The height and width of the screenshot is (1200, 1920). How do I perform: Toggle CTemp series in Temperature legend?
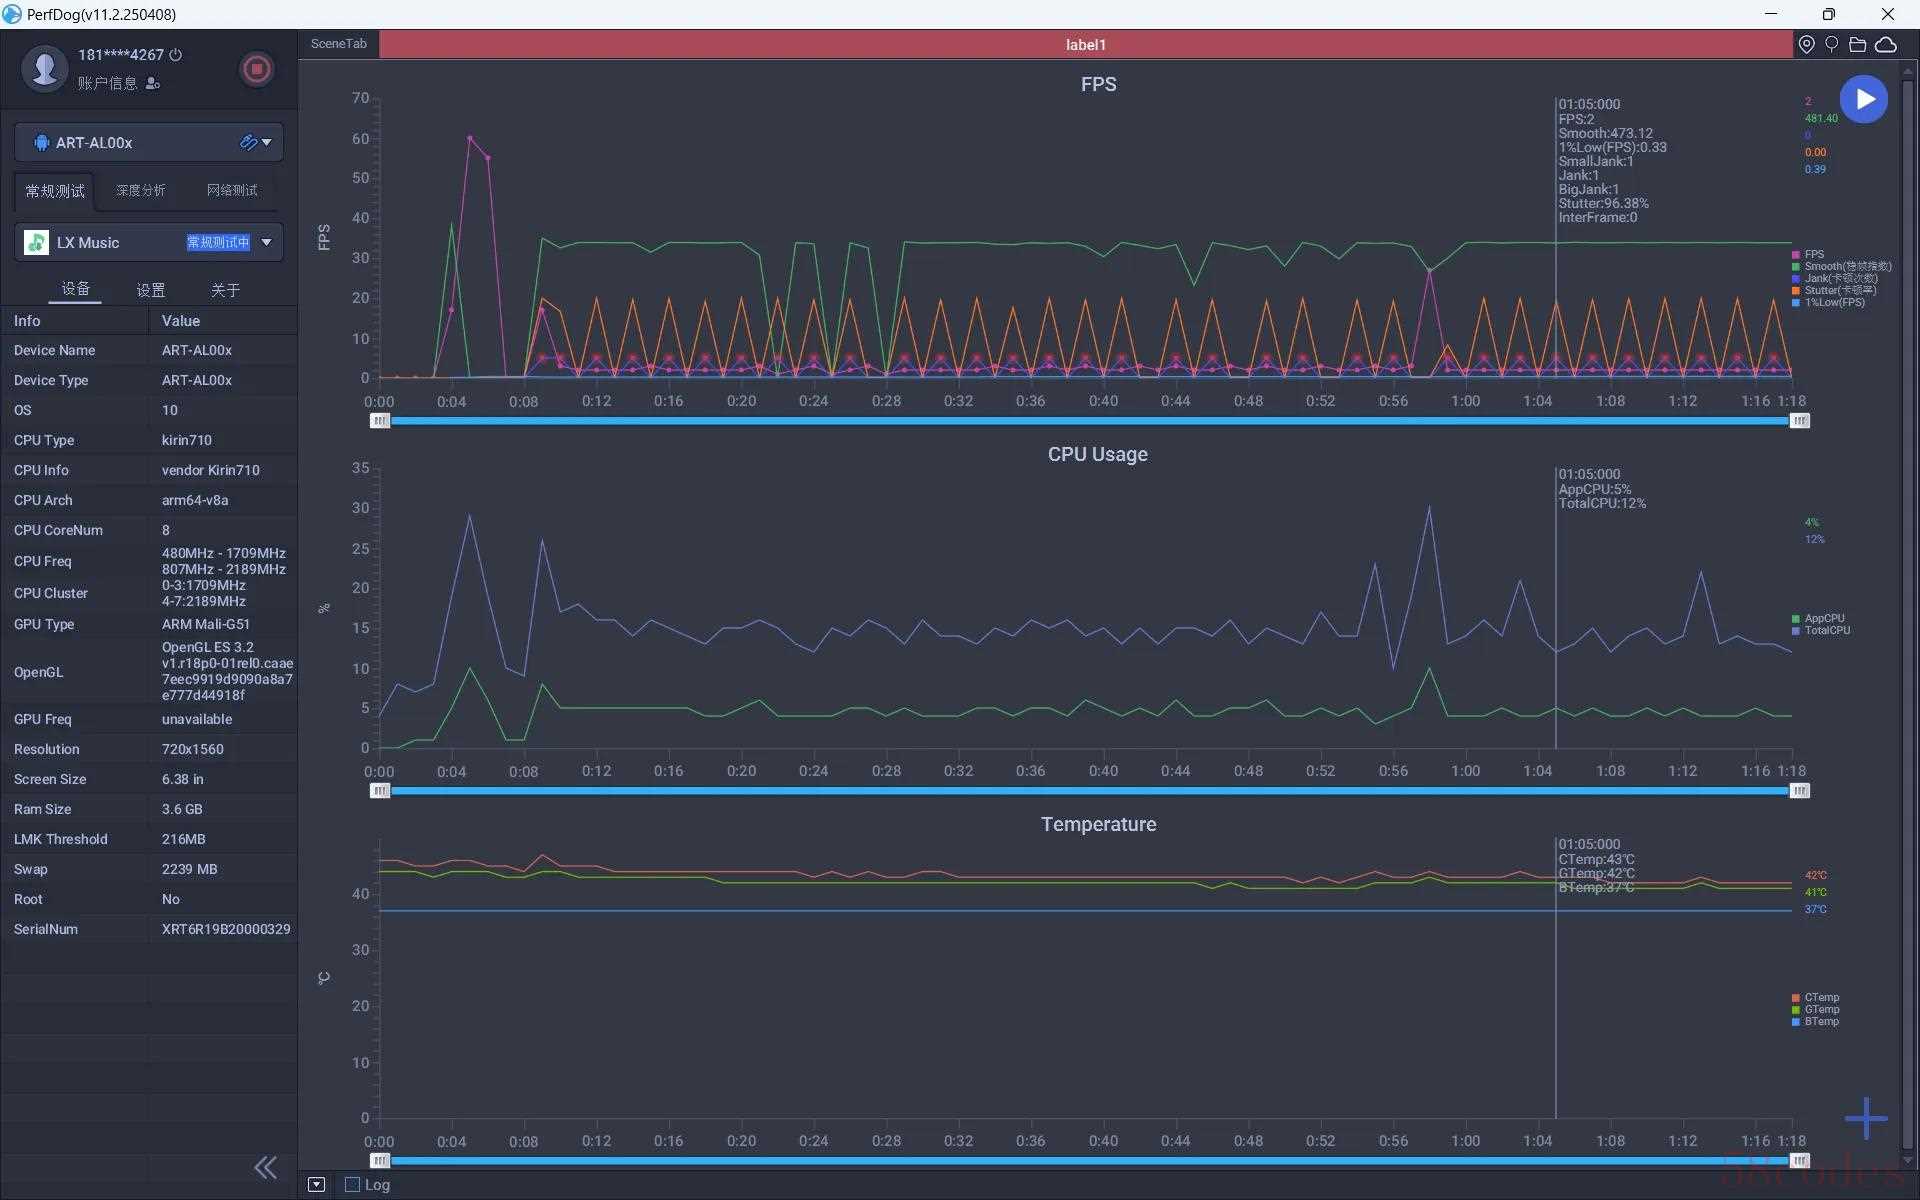click(1816, 997)
